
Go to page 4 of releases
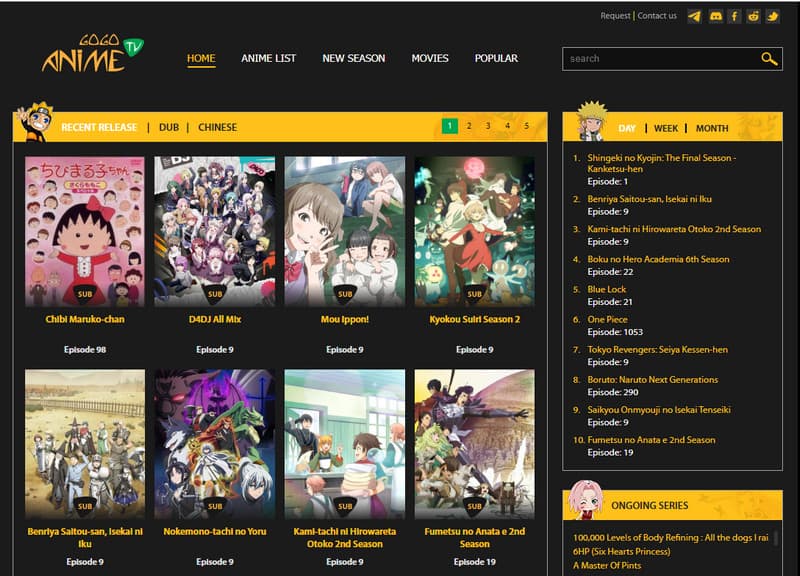click(507, 126)
